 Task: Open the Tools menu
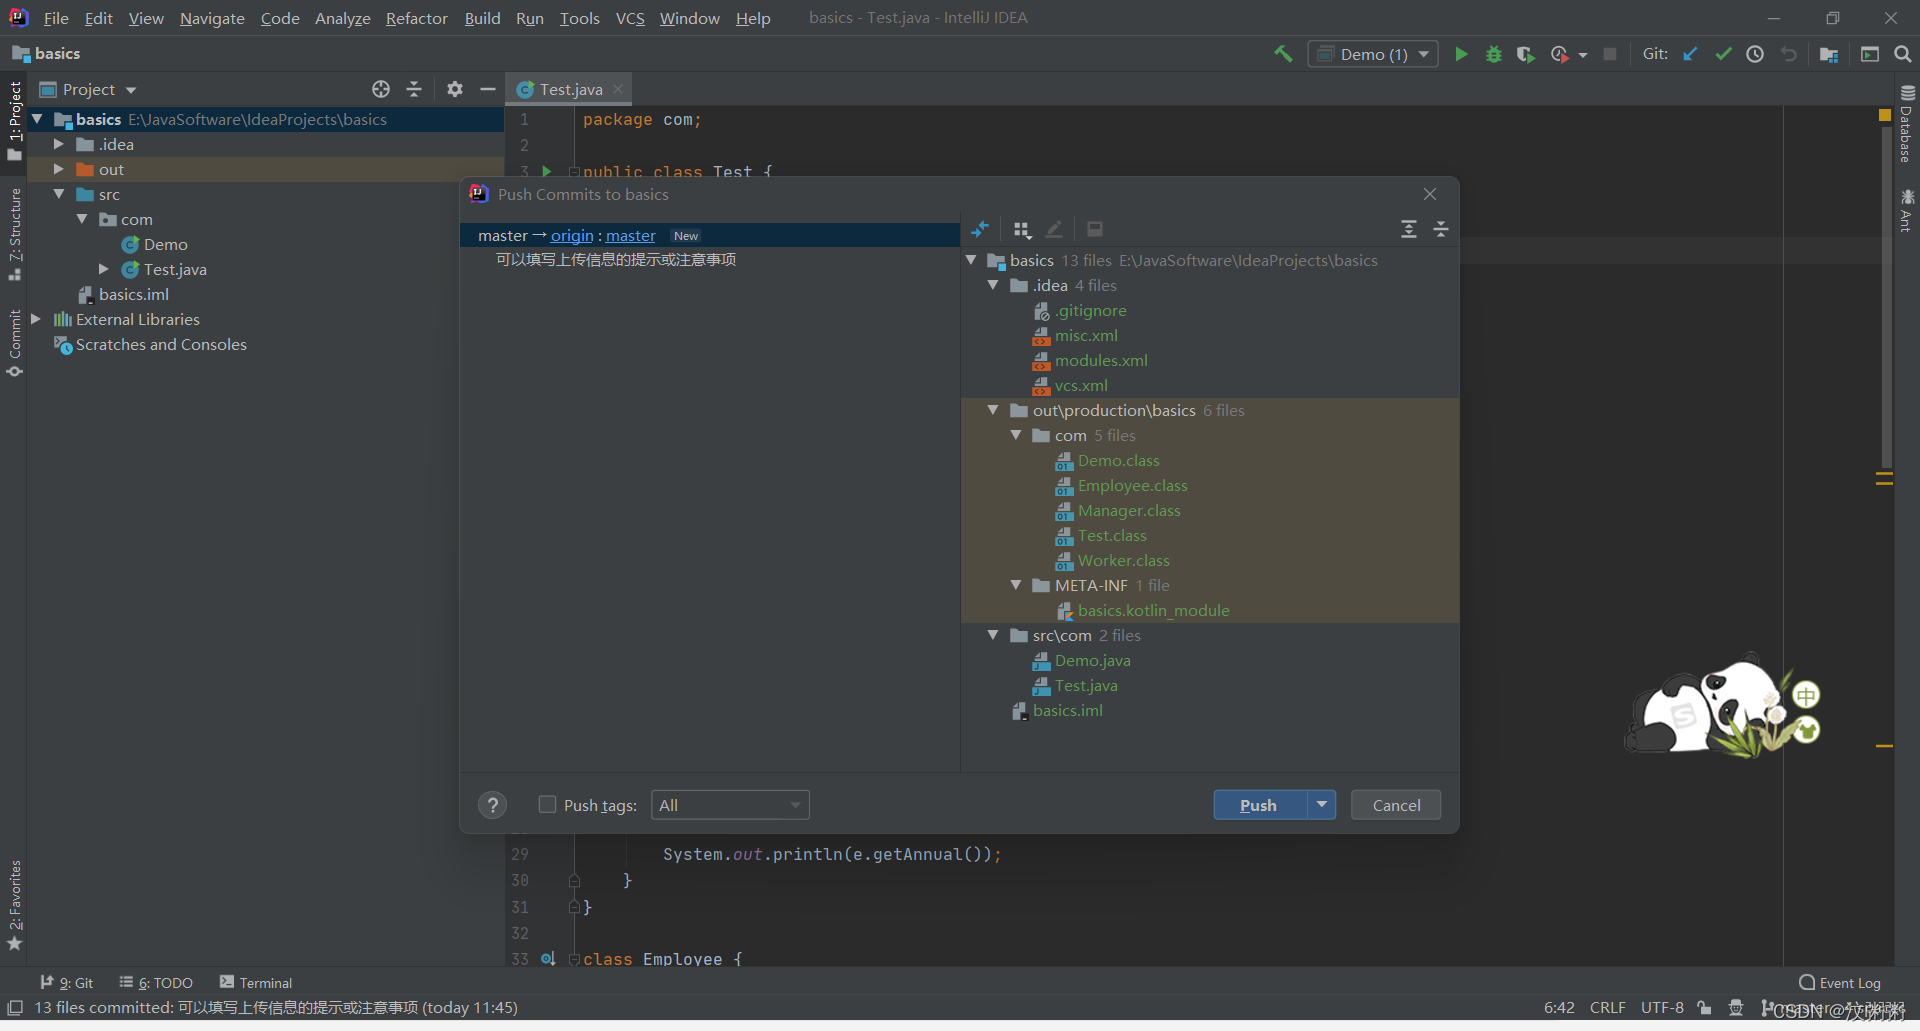pyautogui.click(x=579, y=18)
